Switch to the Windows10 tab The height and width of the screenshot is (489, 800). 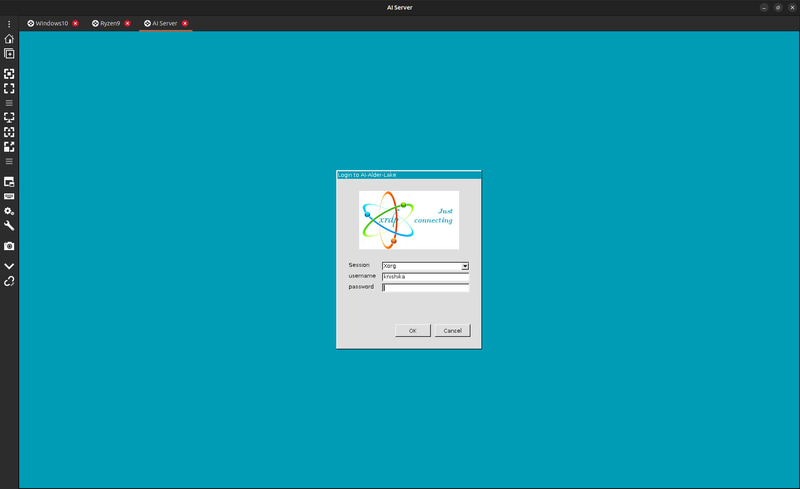click(x=52, y=23)
